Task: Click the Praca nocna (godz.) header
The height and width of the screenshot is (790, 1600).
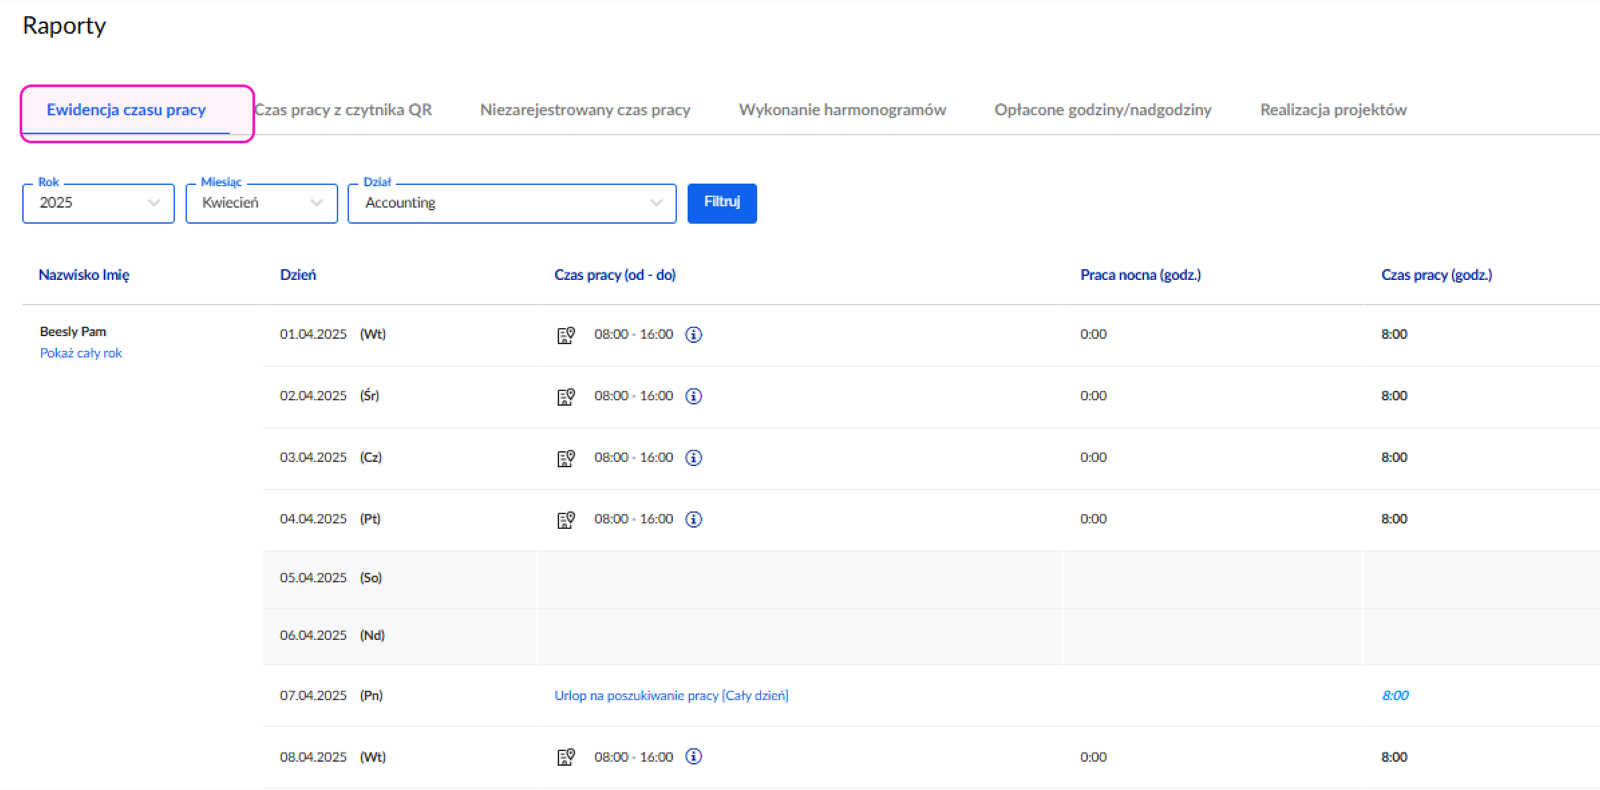Action: [x=1140, y=275]
